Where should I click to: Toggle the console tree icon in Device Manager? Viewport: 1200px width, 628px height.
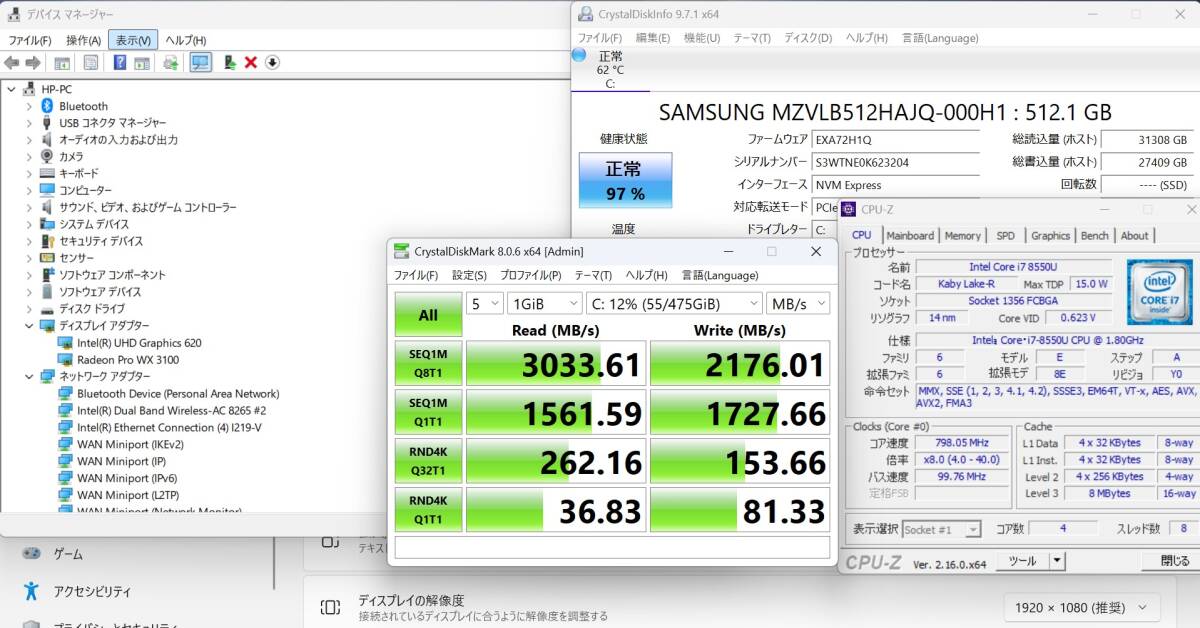[62, 62]
